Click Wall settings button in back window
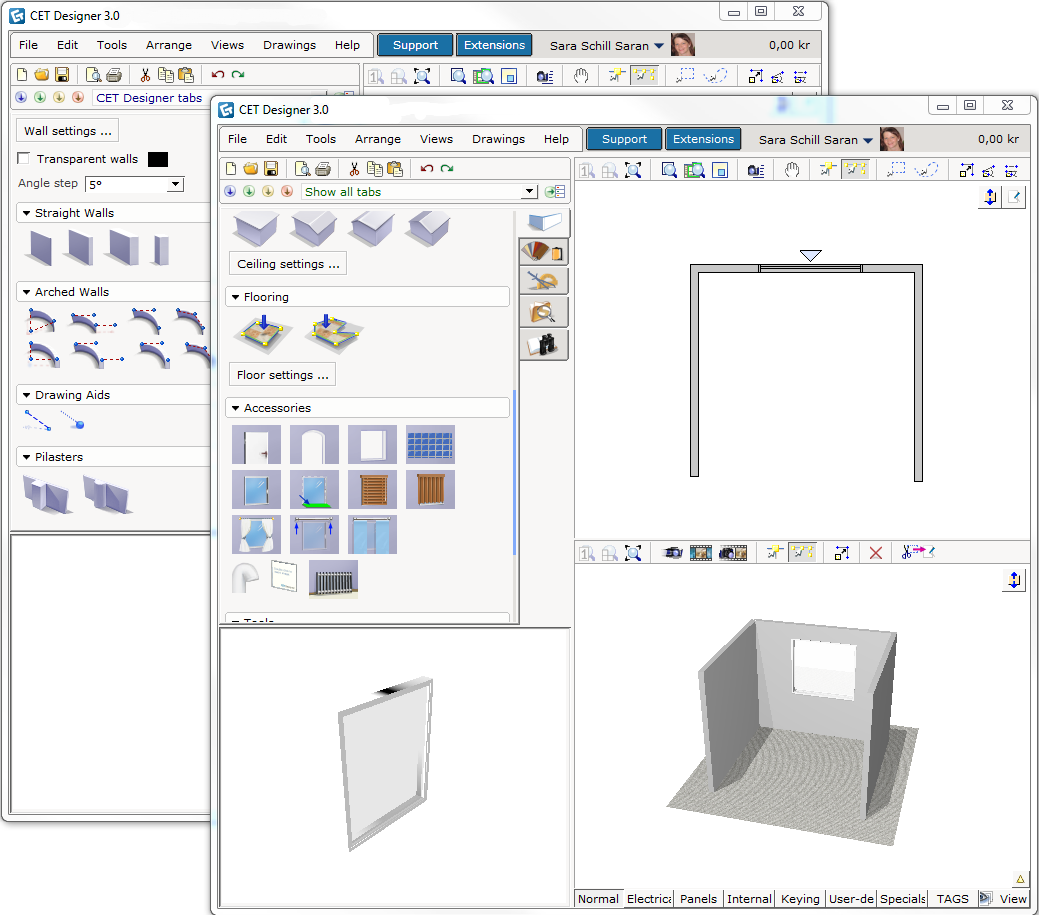Screen dimensions: 1039x915 click(68, 131)
